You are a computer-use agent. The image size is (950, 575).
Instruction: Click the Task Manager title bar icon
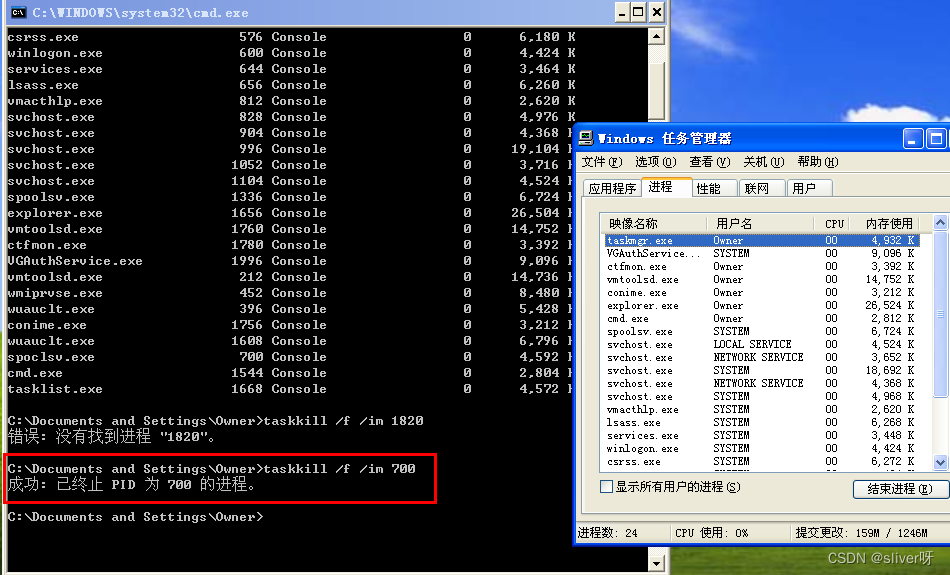coord(585,139)
